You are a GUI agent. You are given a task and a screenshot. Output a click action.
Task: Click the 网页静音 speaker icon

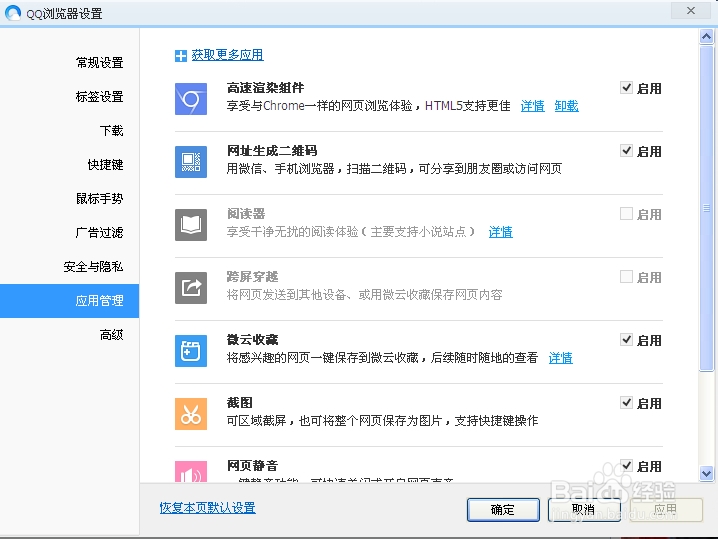coord(191,471)
